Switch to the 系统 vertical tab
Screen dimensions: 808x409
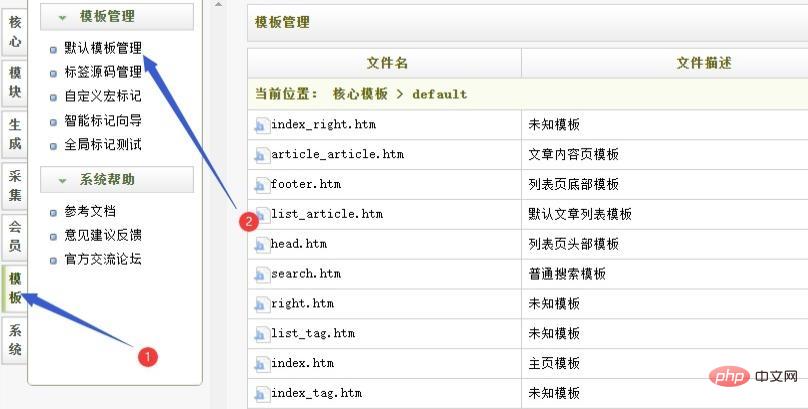14,340
